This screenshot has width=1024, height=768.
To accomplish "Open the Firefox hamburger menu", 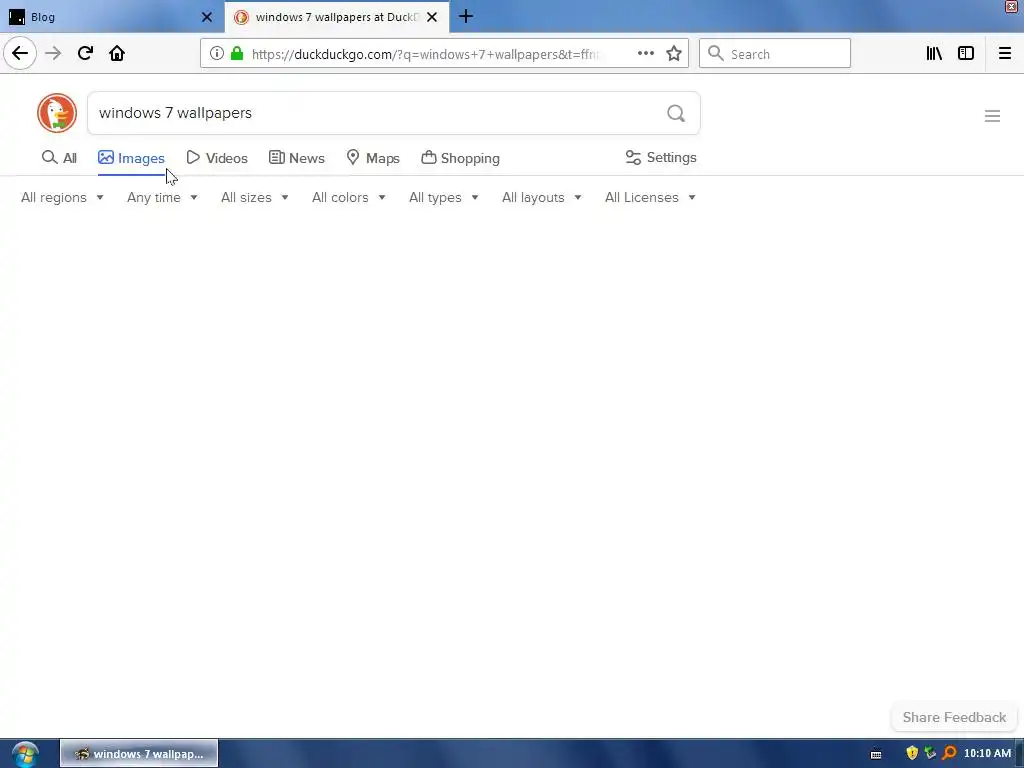I will click(1004, 54).
